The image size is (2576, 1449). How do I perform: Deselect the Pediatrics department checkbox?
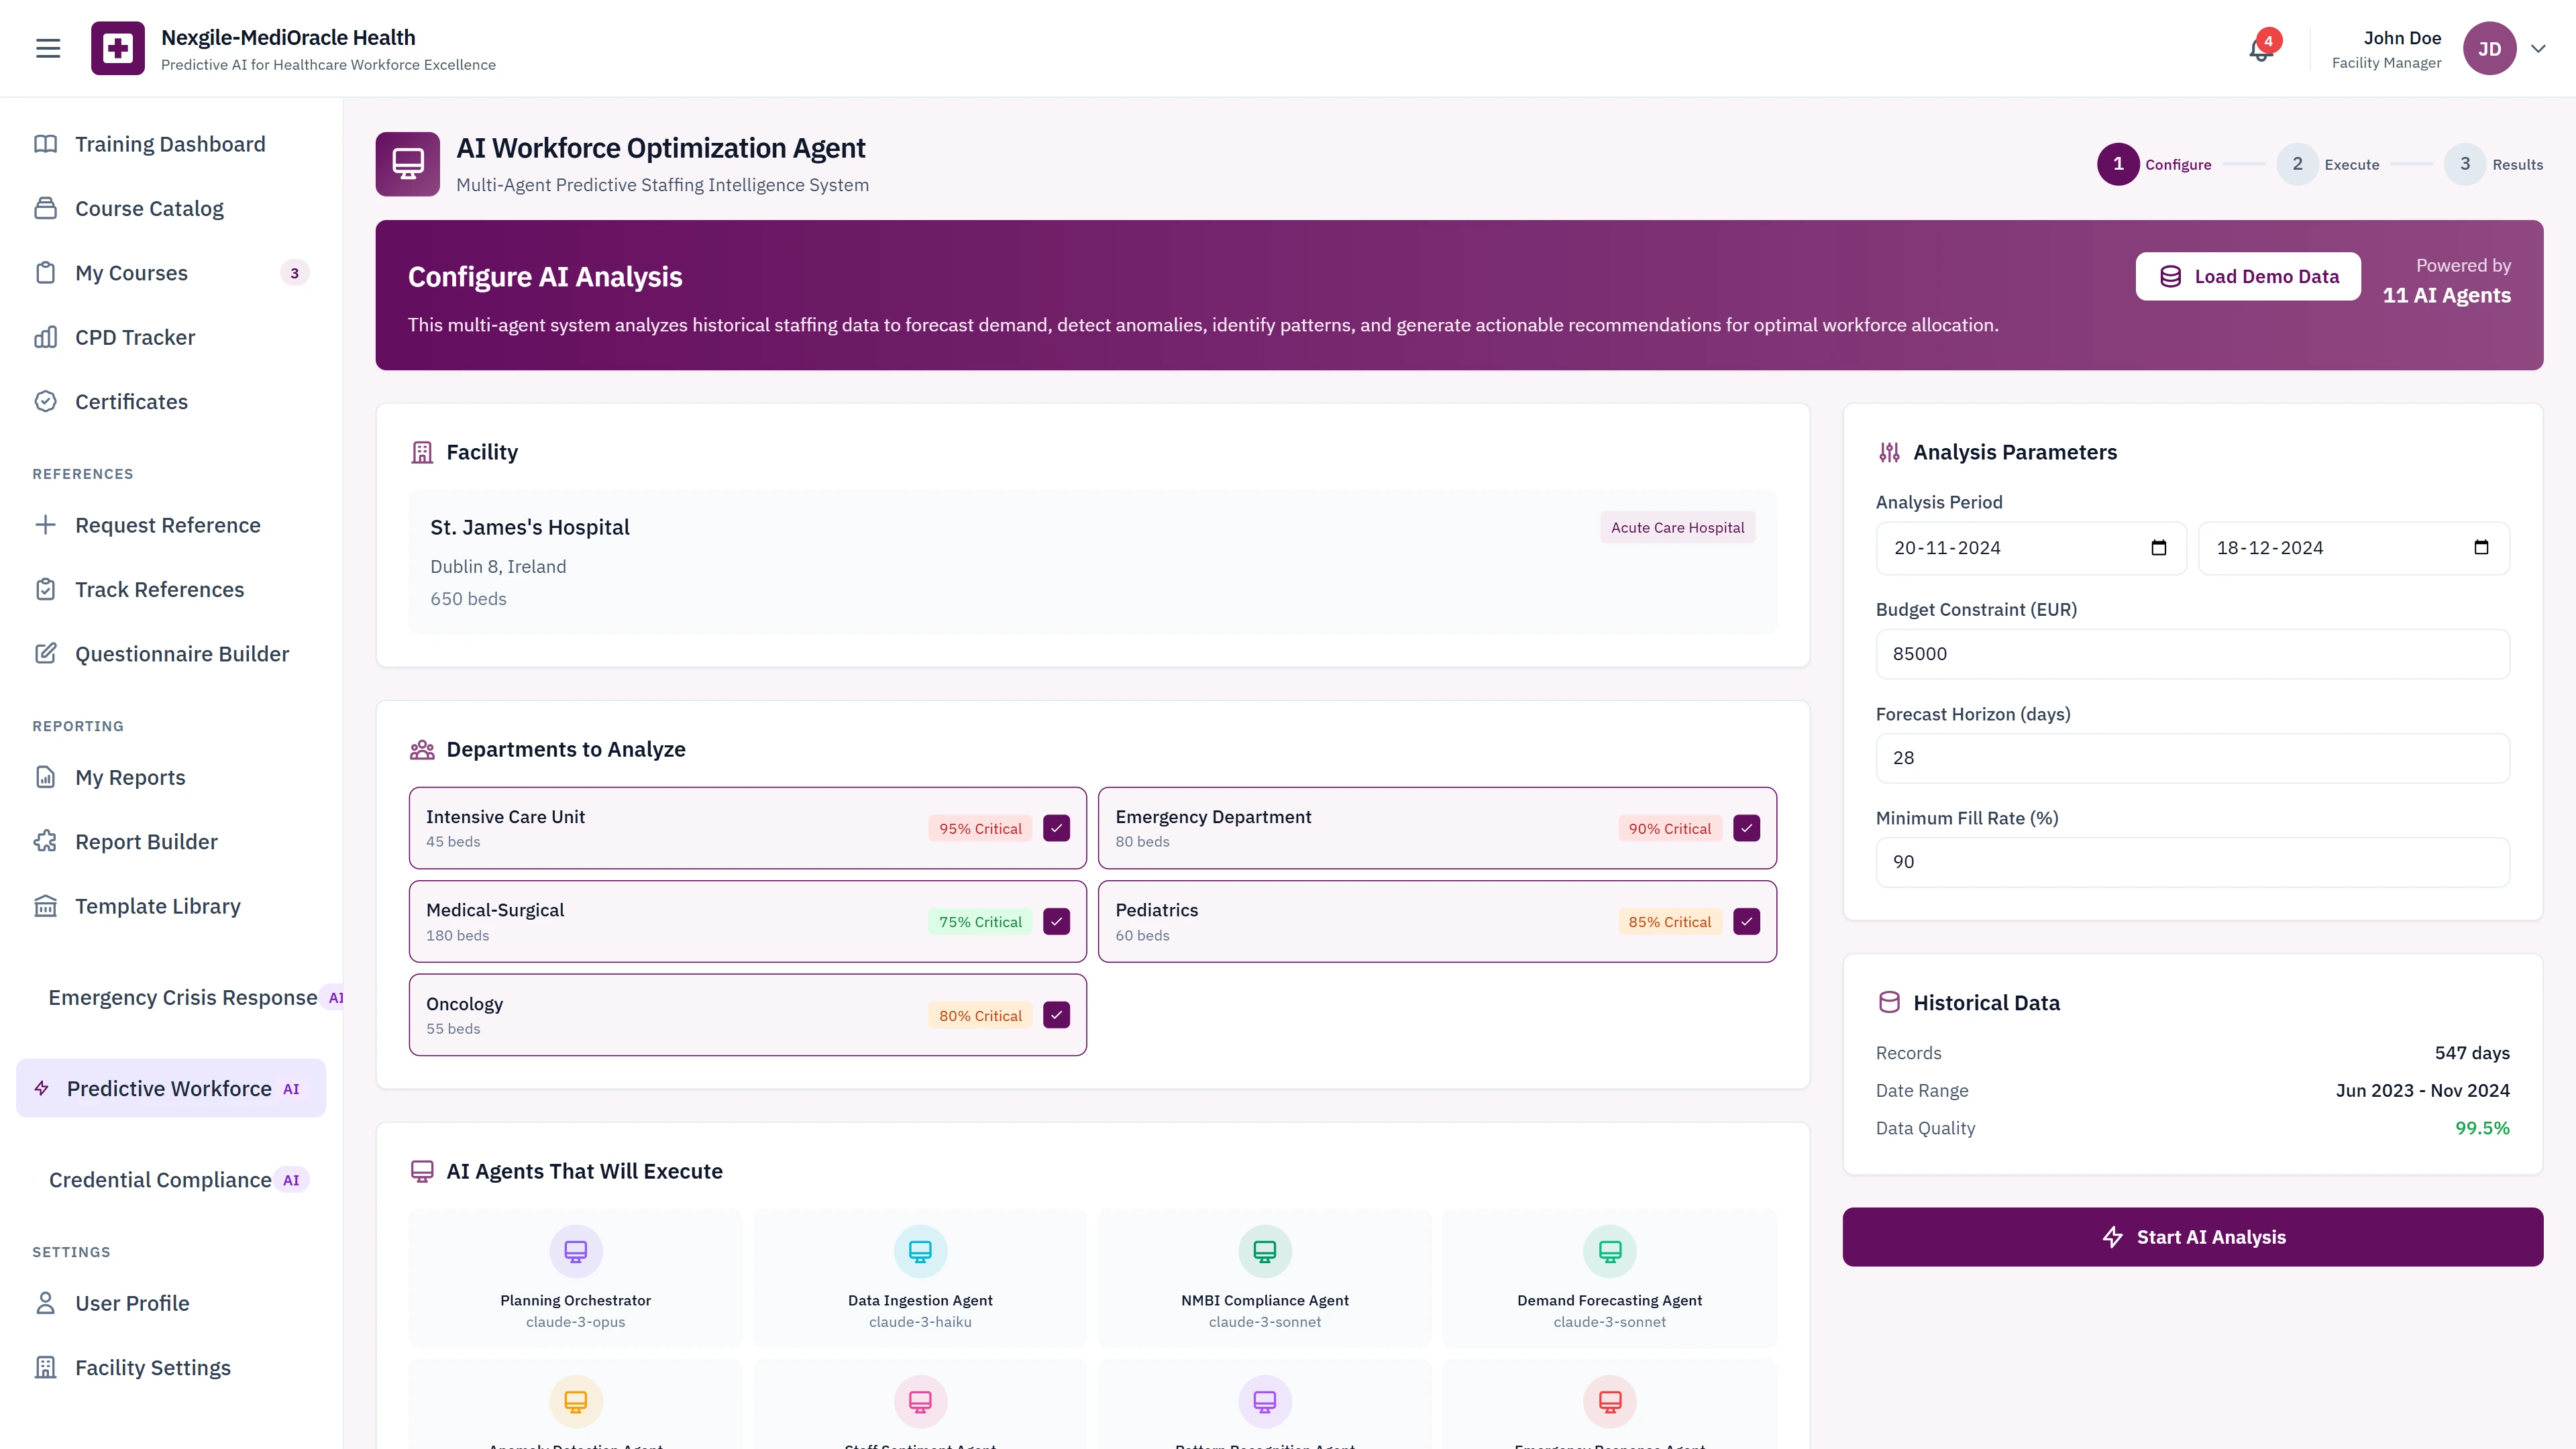1746,921
